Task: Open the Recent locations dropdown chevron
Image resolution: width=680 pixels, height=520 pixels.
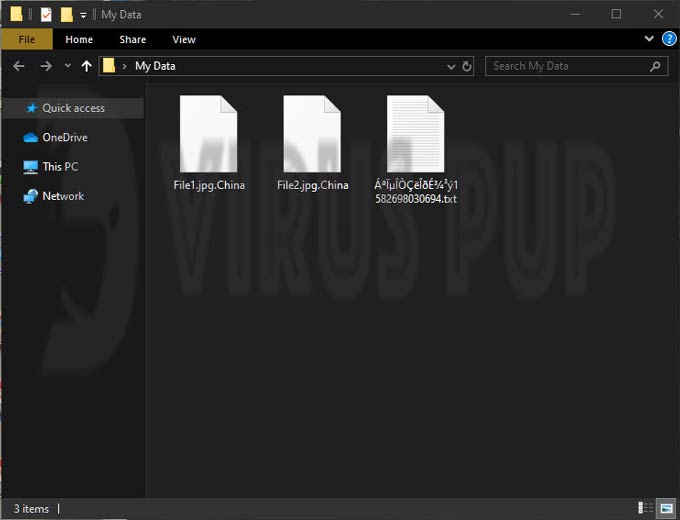Action: click(67, 66)
